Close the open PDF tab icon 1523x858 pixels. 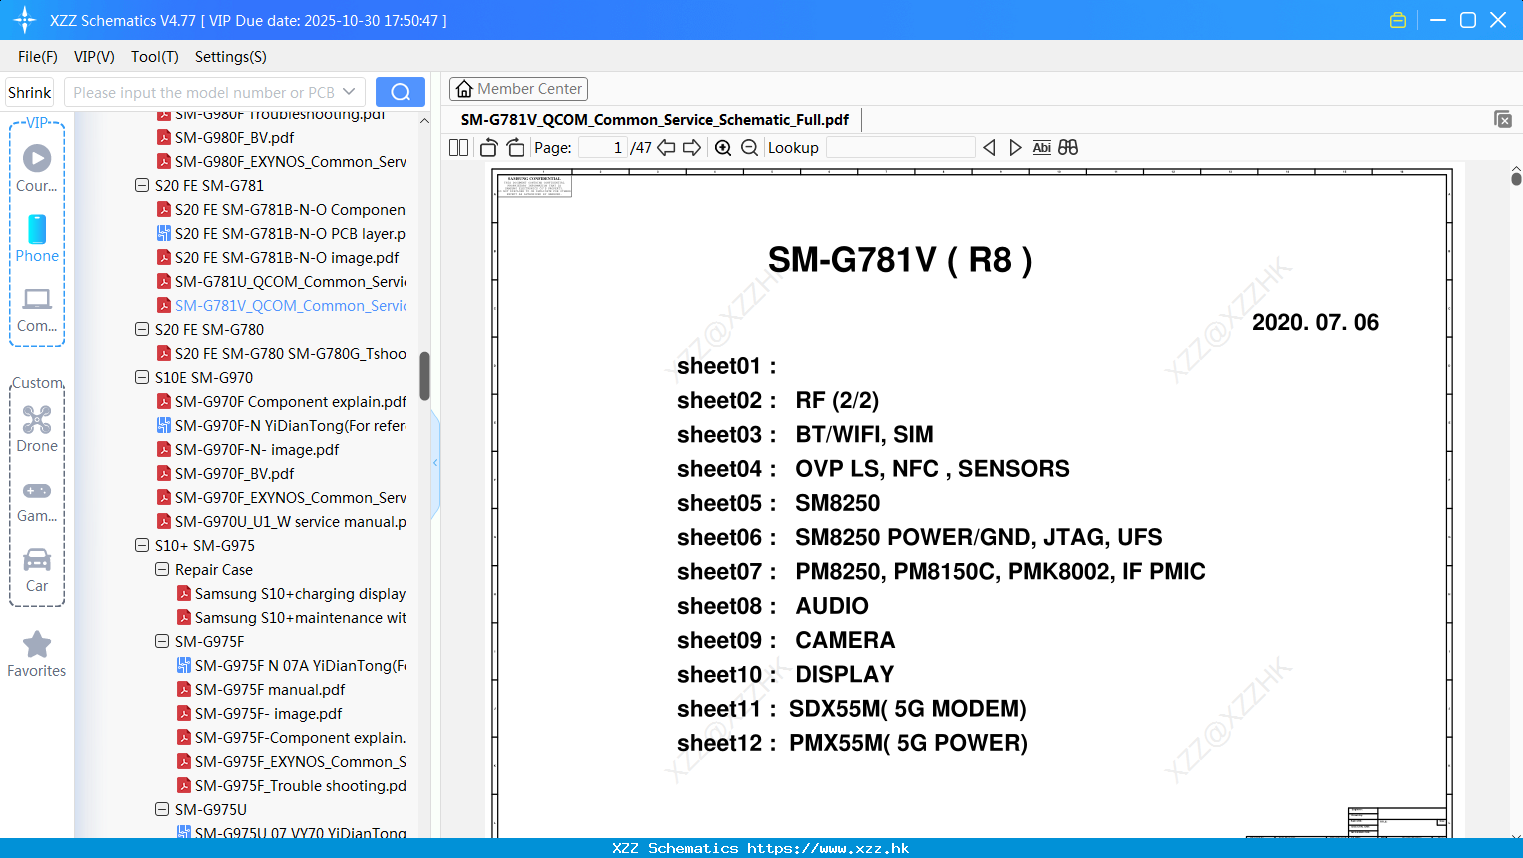(1502, 119)
